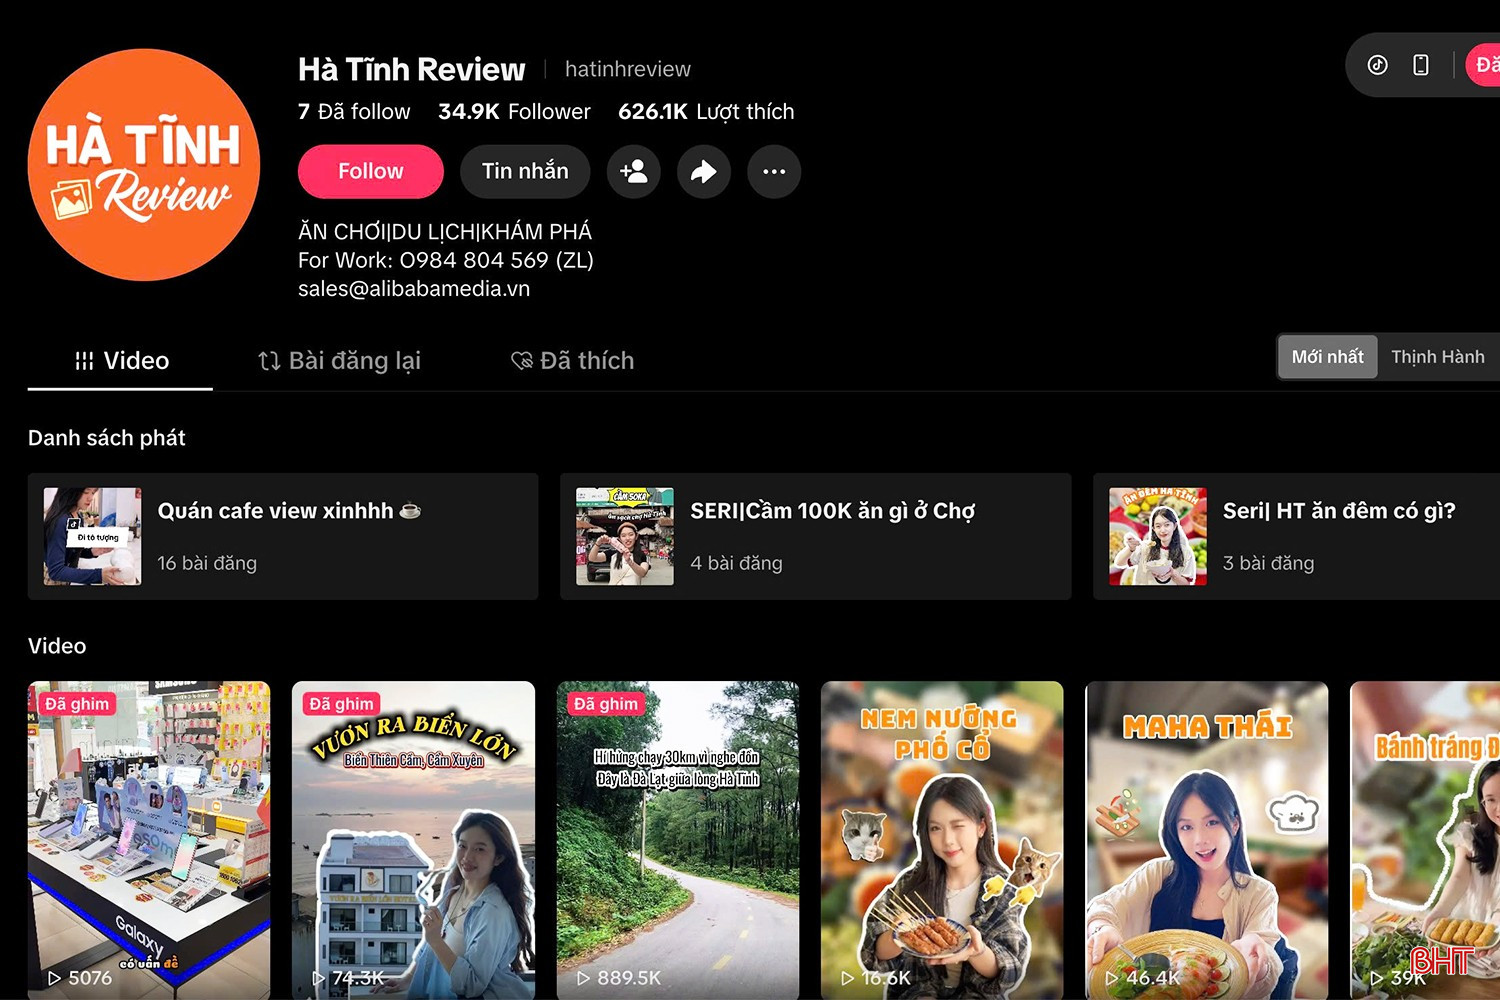
Task: Click the TikTok coin icon at top
Action: tap(1378, 65)
